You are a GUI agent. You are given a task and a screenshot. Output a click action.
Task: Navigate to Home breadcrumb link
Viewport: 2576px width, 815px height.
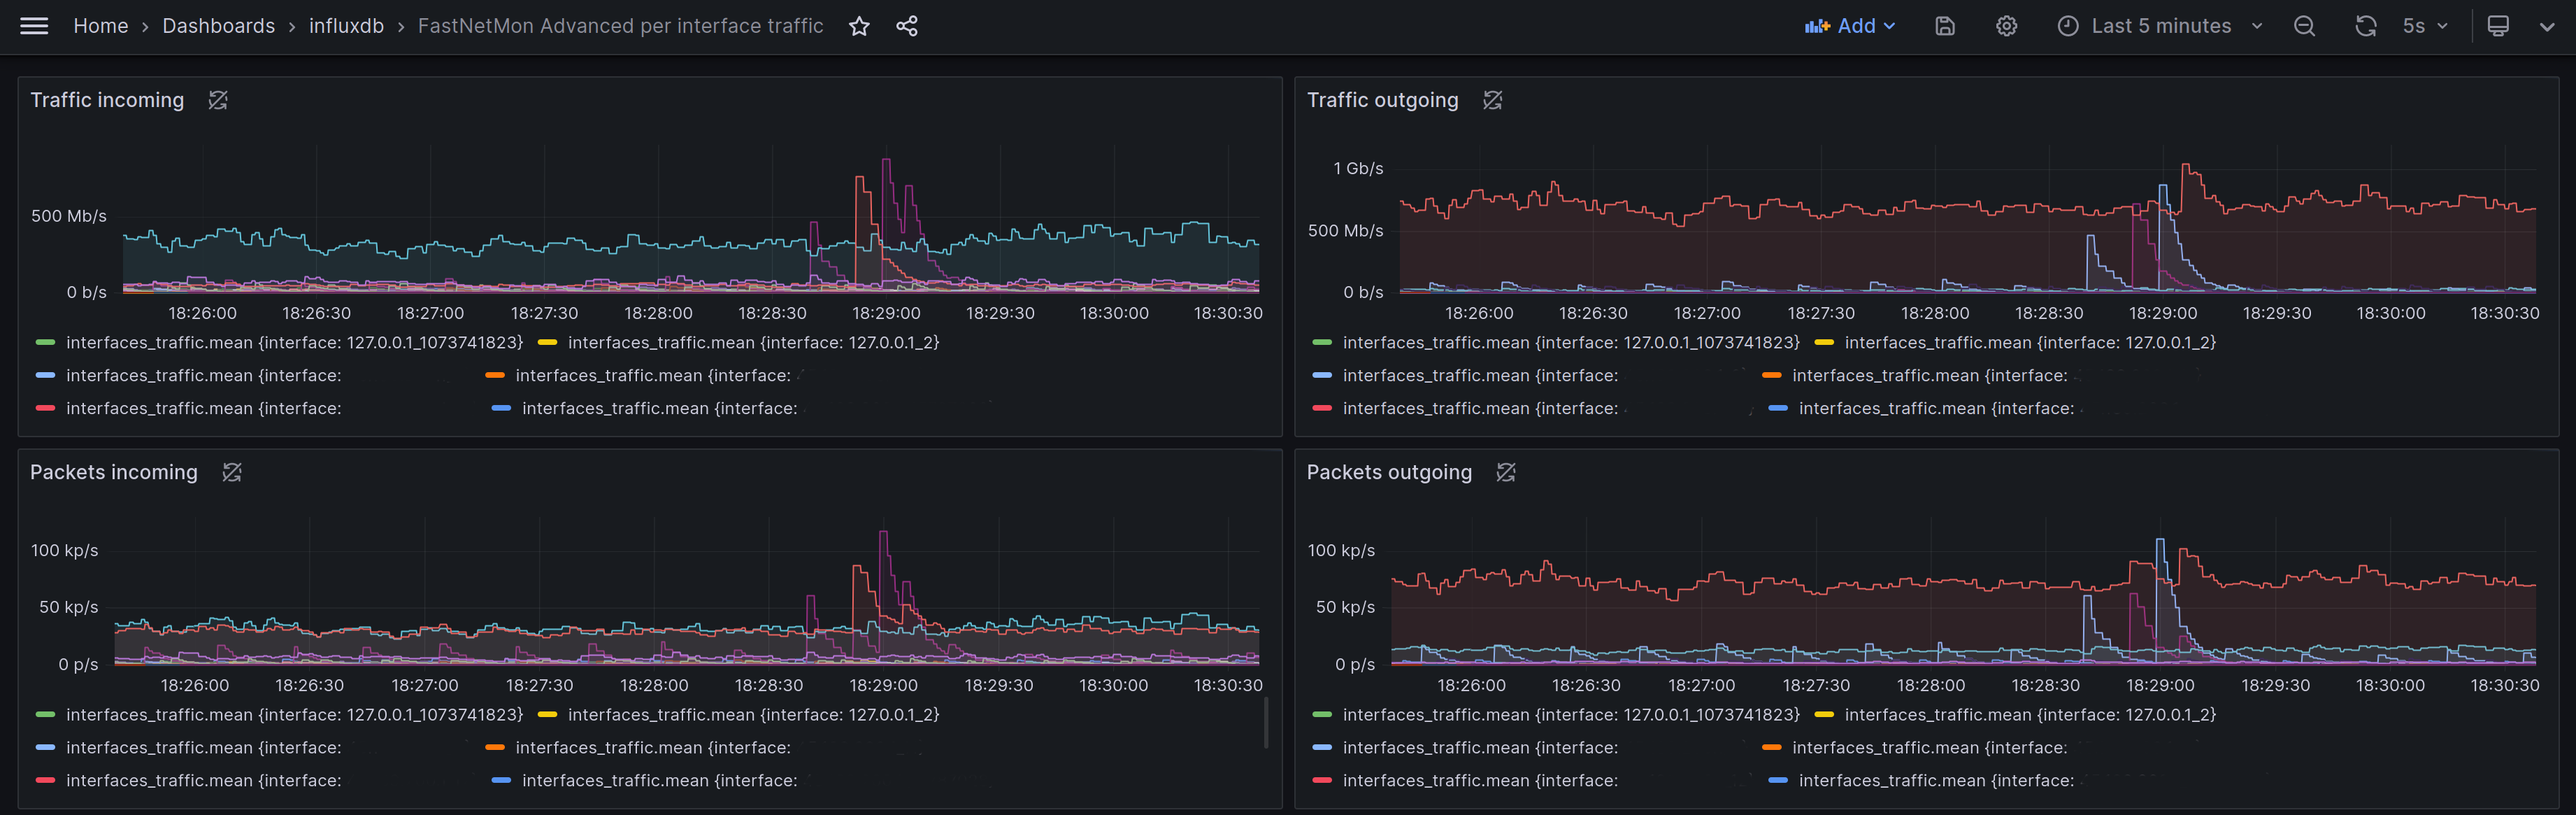pos(100,26)
